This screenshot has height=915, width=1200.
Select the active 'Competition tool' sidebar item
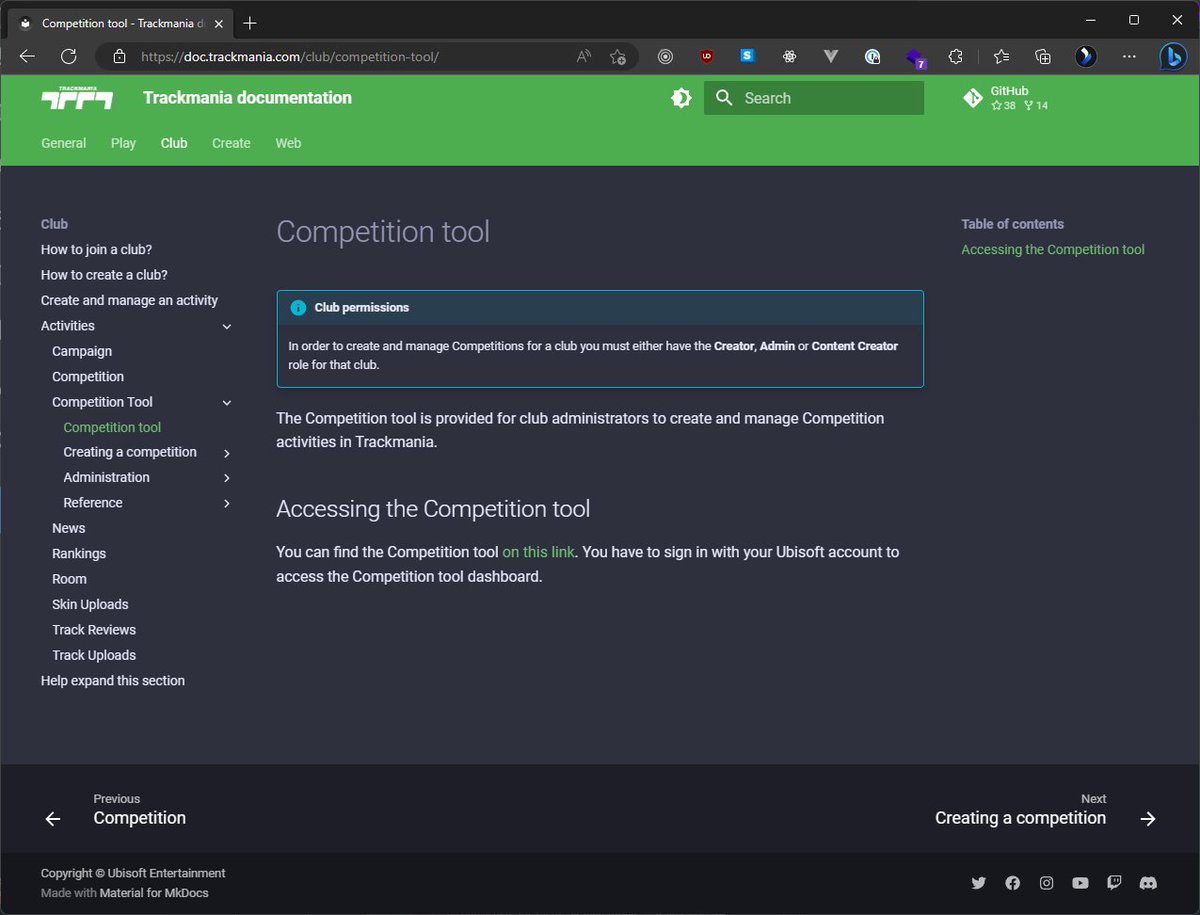[112, 427]
